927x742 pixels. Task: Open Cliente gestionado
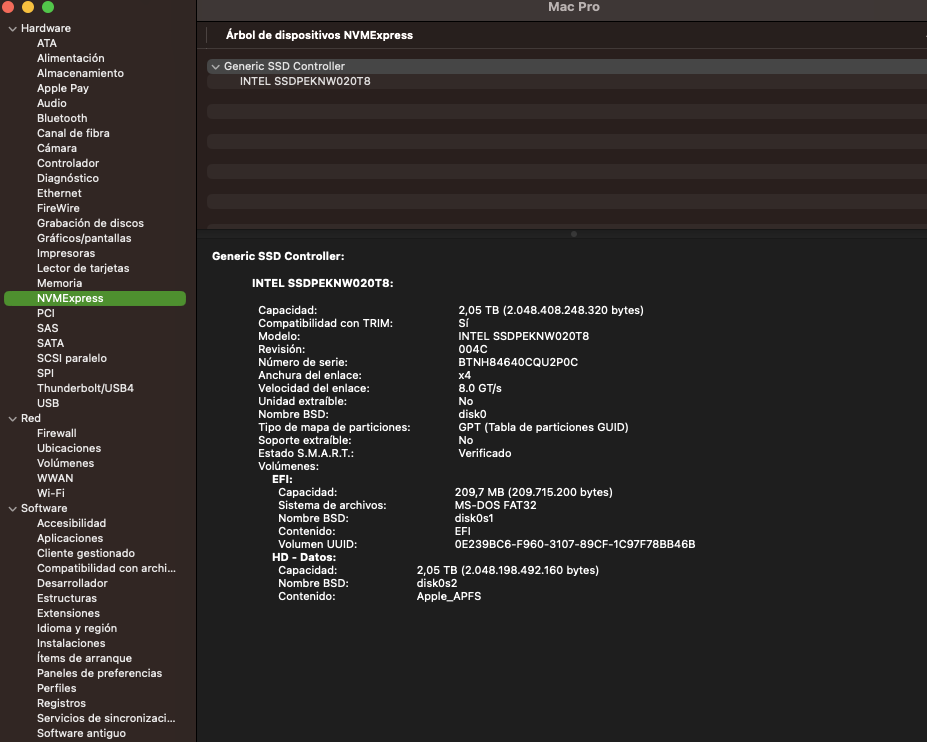click(86, 553)
